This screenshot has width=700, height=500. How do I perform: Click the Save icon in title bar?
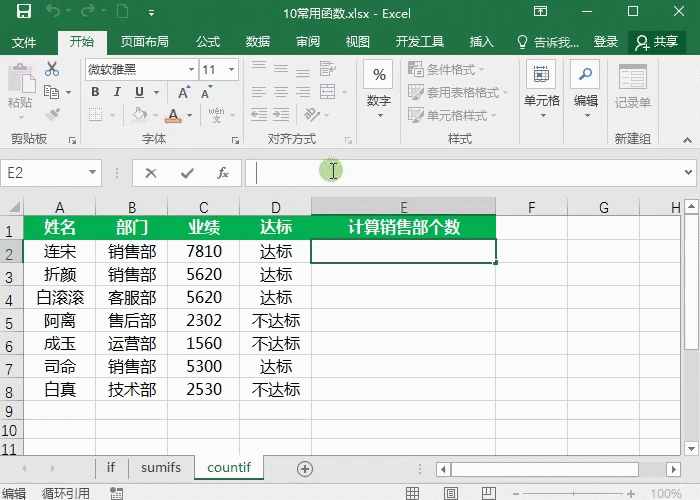(x=24, y=11)
